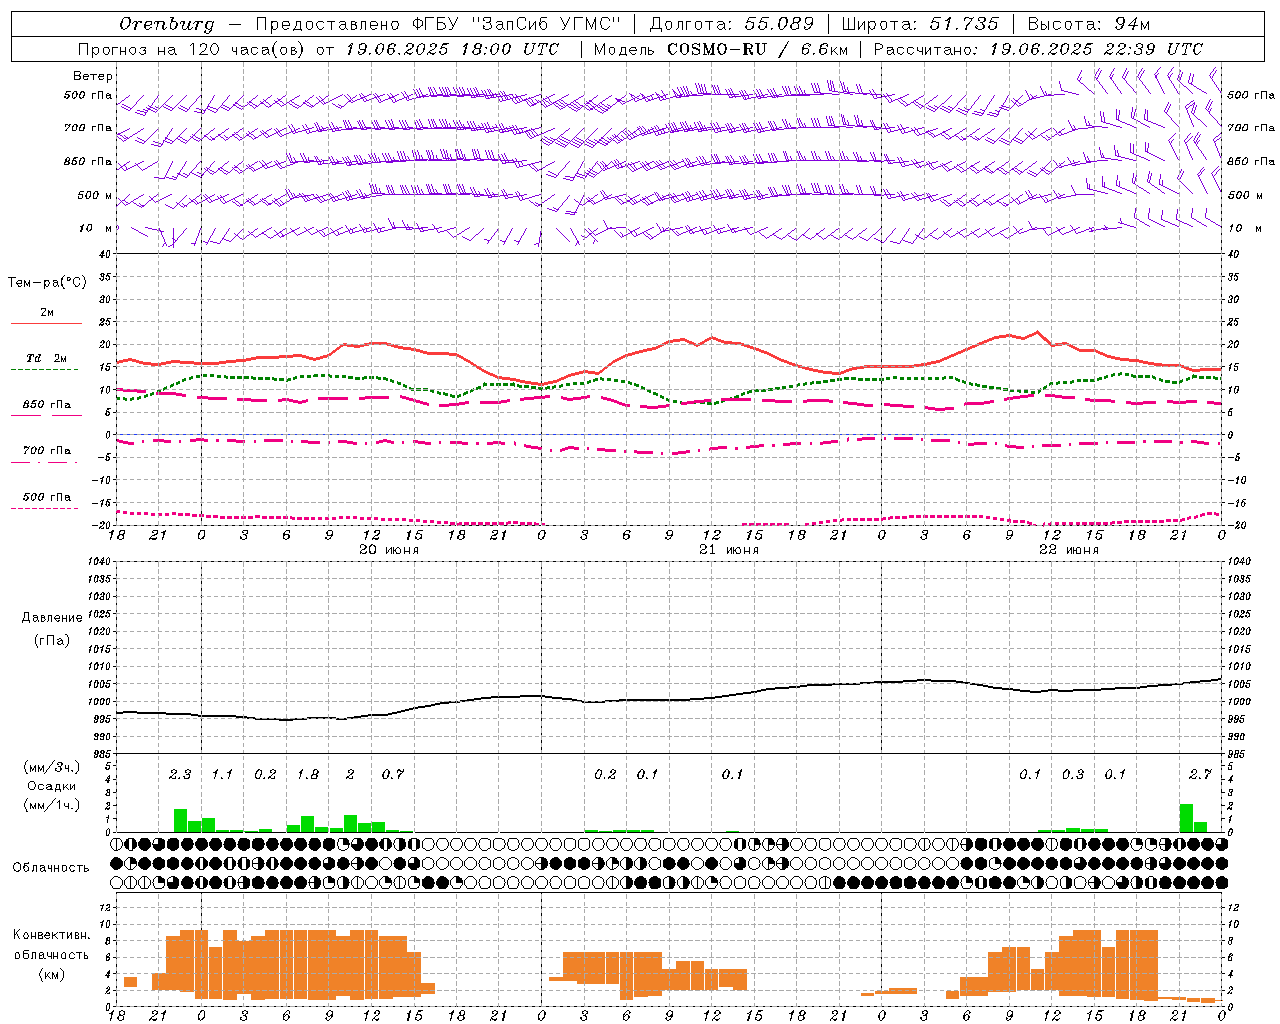Click the "22 июня" date label
The height and width of the screenshot is (1024, 1280).
tap(1069, 550)
